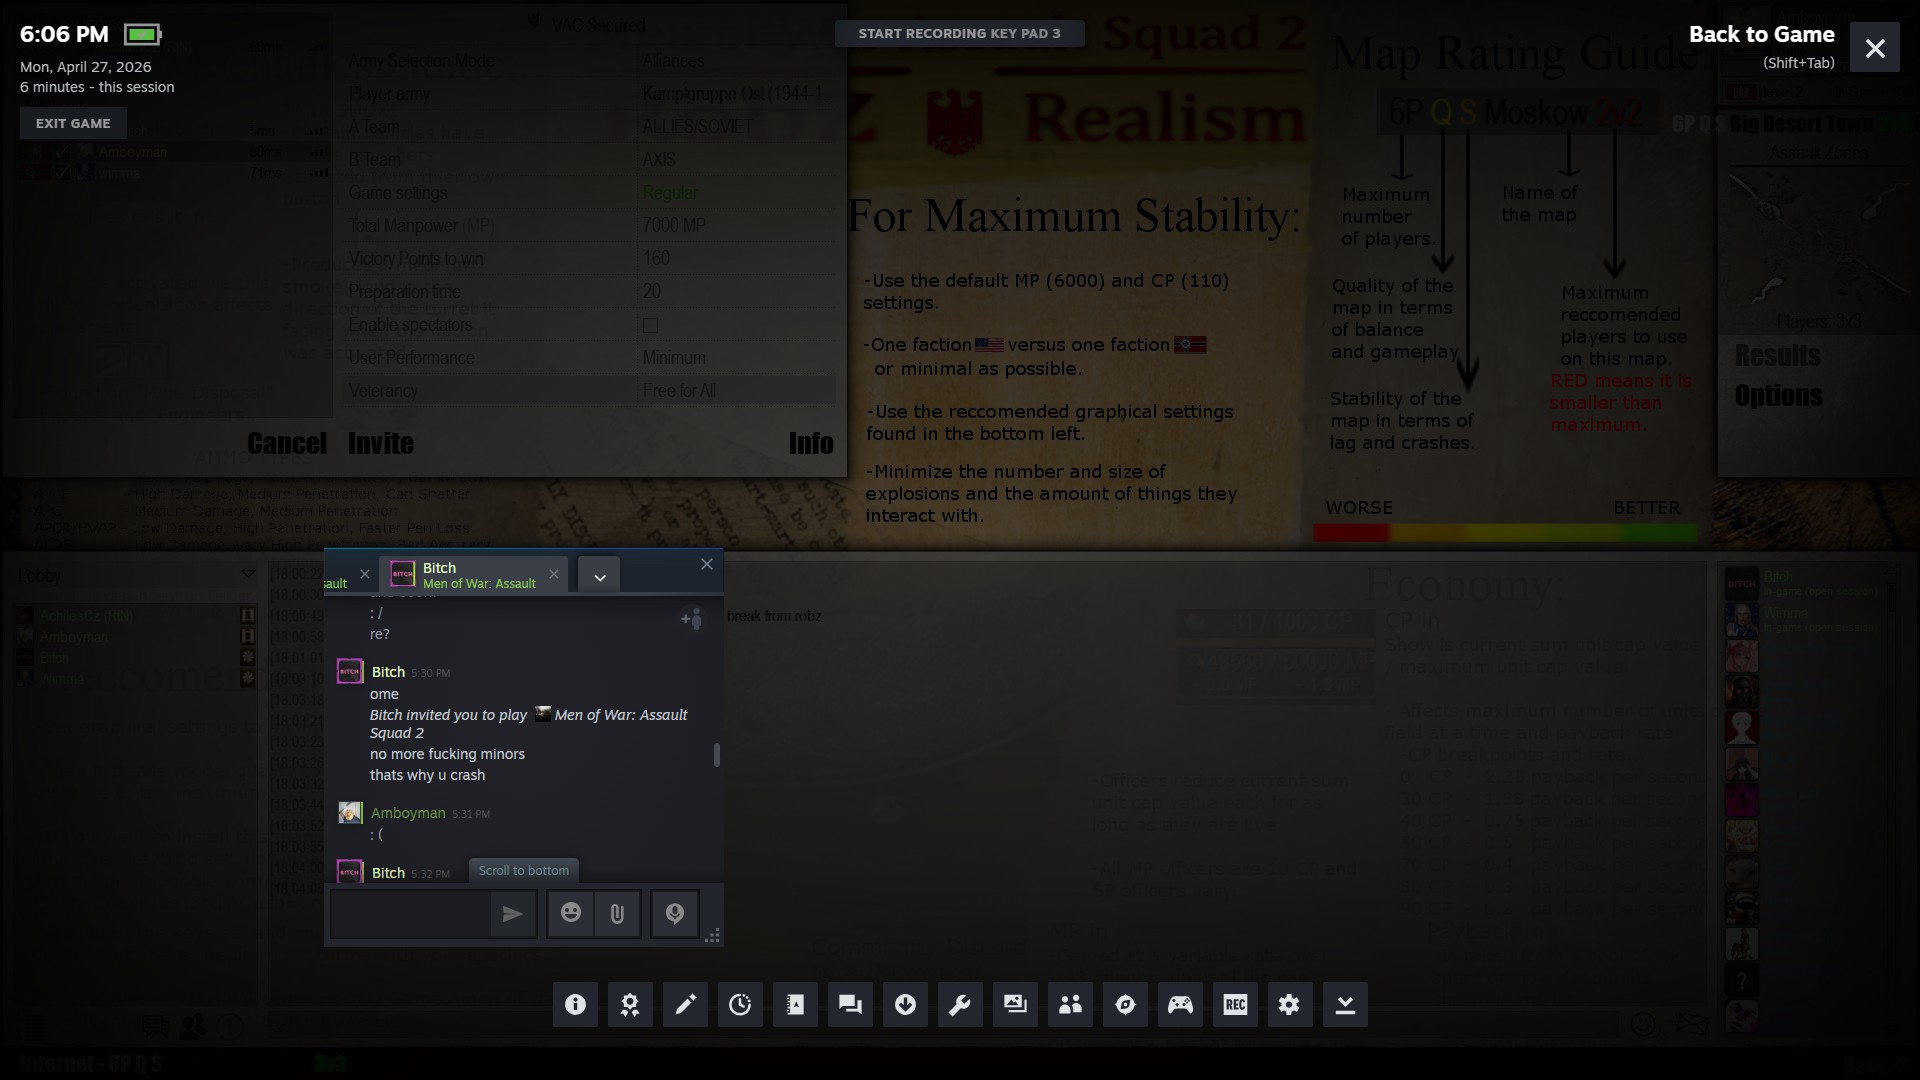Open the Achievements overlay window
1920x1080 pixels.
pyautogui.click(x=630, y=1005)
